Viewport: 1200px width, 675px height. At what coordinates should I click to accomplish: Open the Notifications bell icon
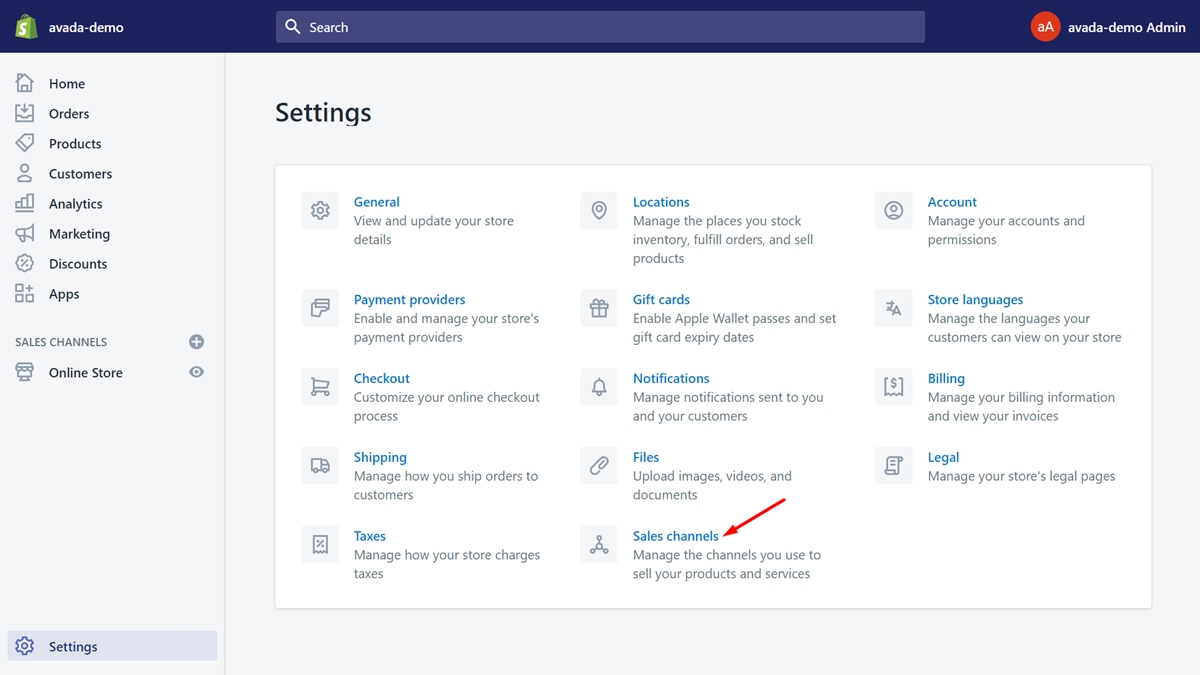pyautogui.click(x=599, y=387)
